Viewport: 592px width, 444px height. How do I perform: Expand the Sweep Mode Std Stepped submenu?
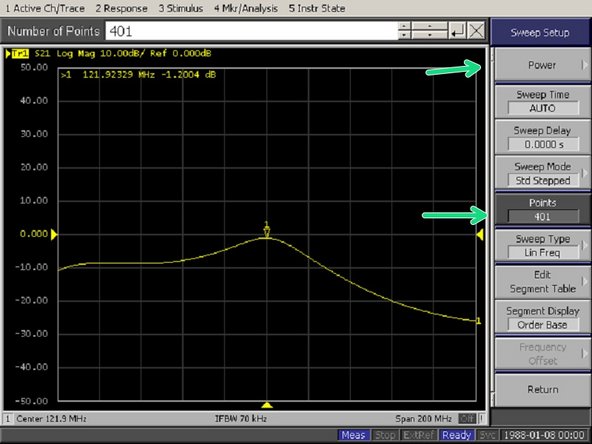[542, 173]
